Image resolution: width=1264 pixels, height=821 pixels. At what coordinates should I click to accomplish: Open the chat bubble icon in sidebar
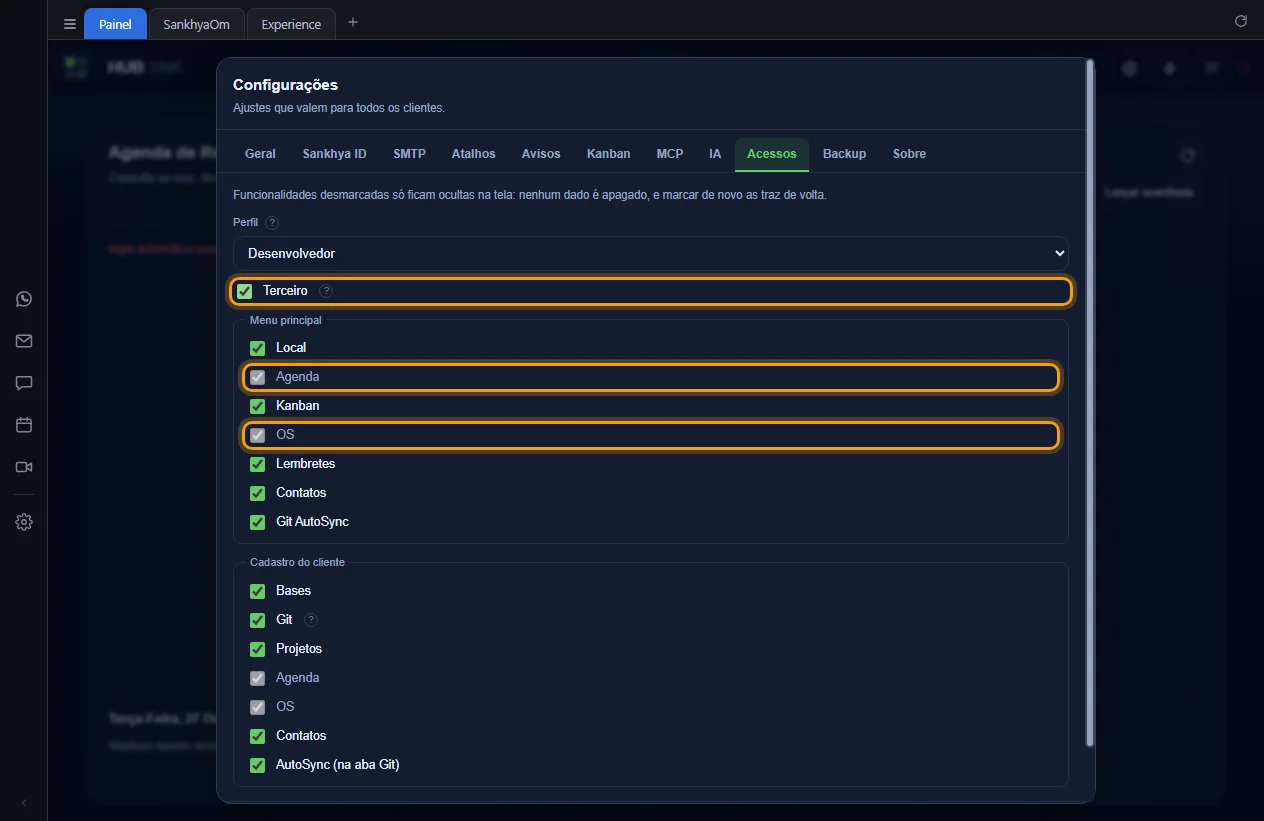click(x=24, y=383)
